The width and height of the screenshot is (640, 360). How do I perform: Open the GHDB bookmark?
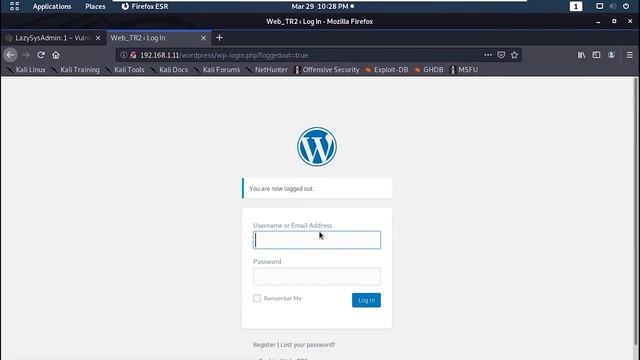[429, 70]
